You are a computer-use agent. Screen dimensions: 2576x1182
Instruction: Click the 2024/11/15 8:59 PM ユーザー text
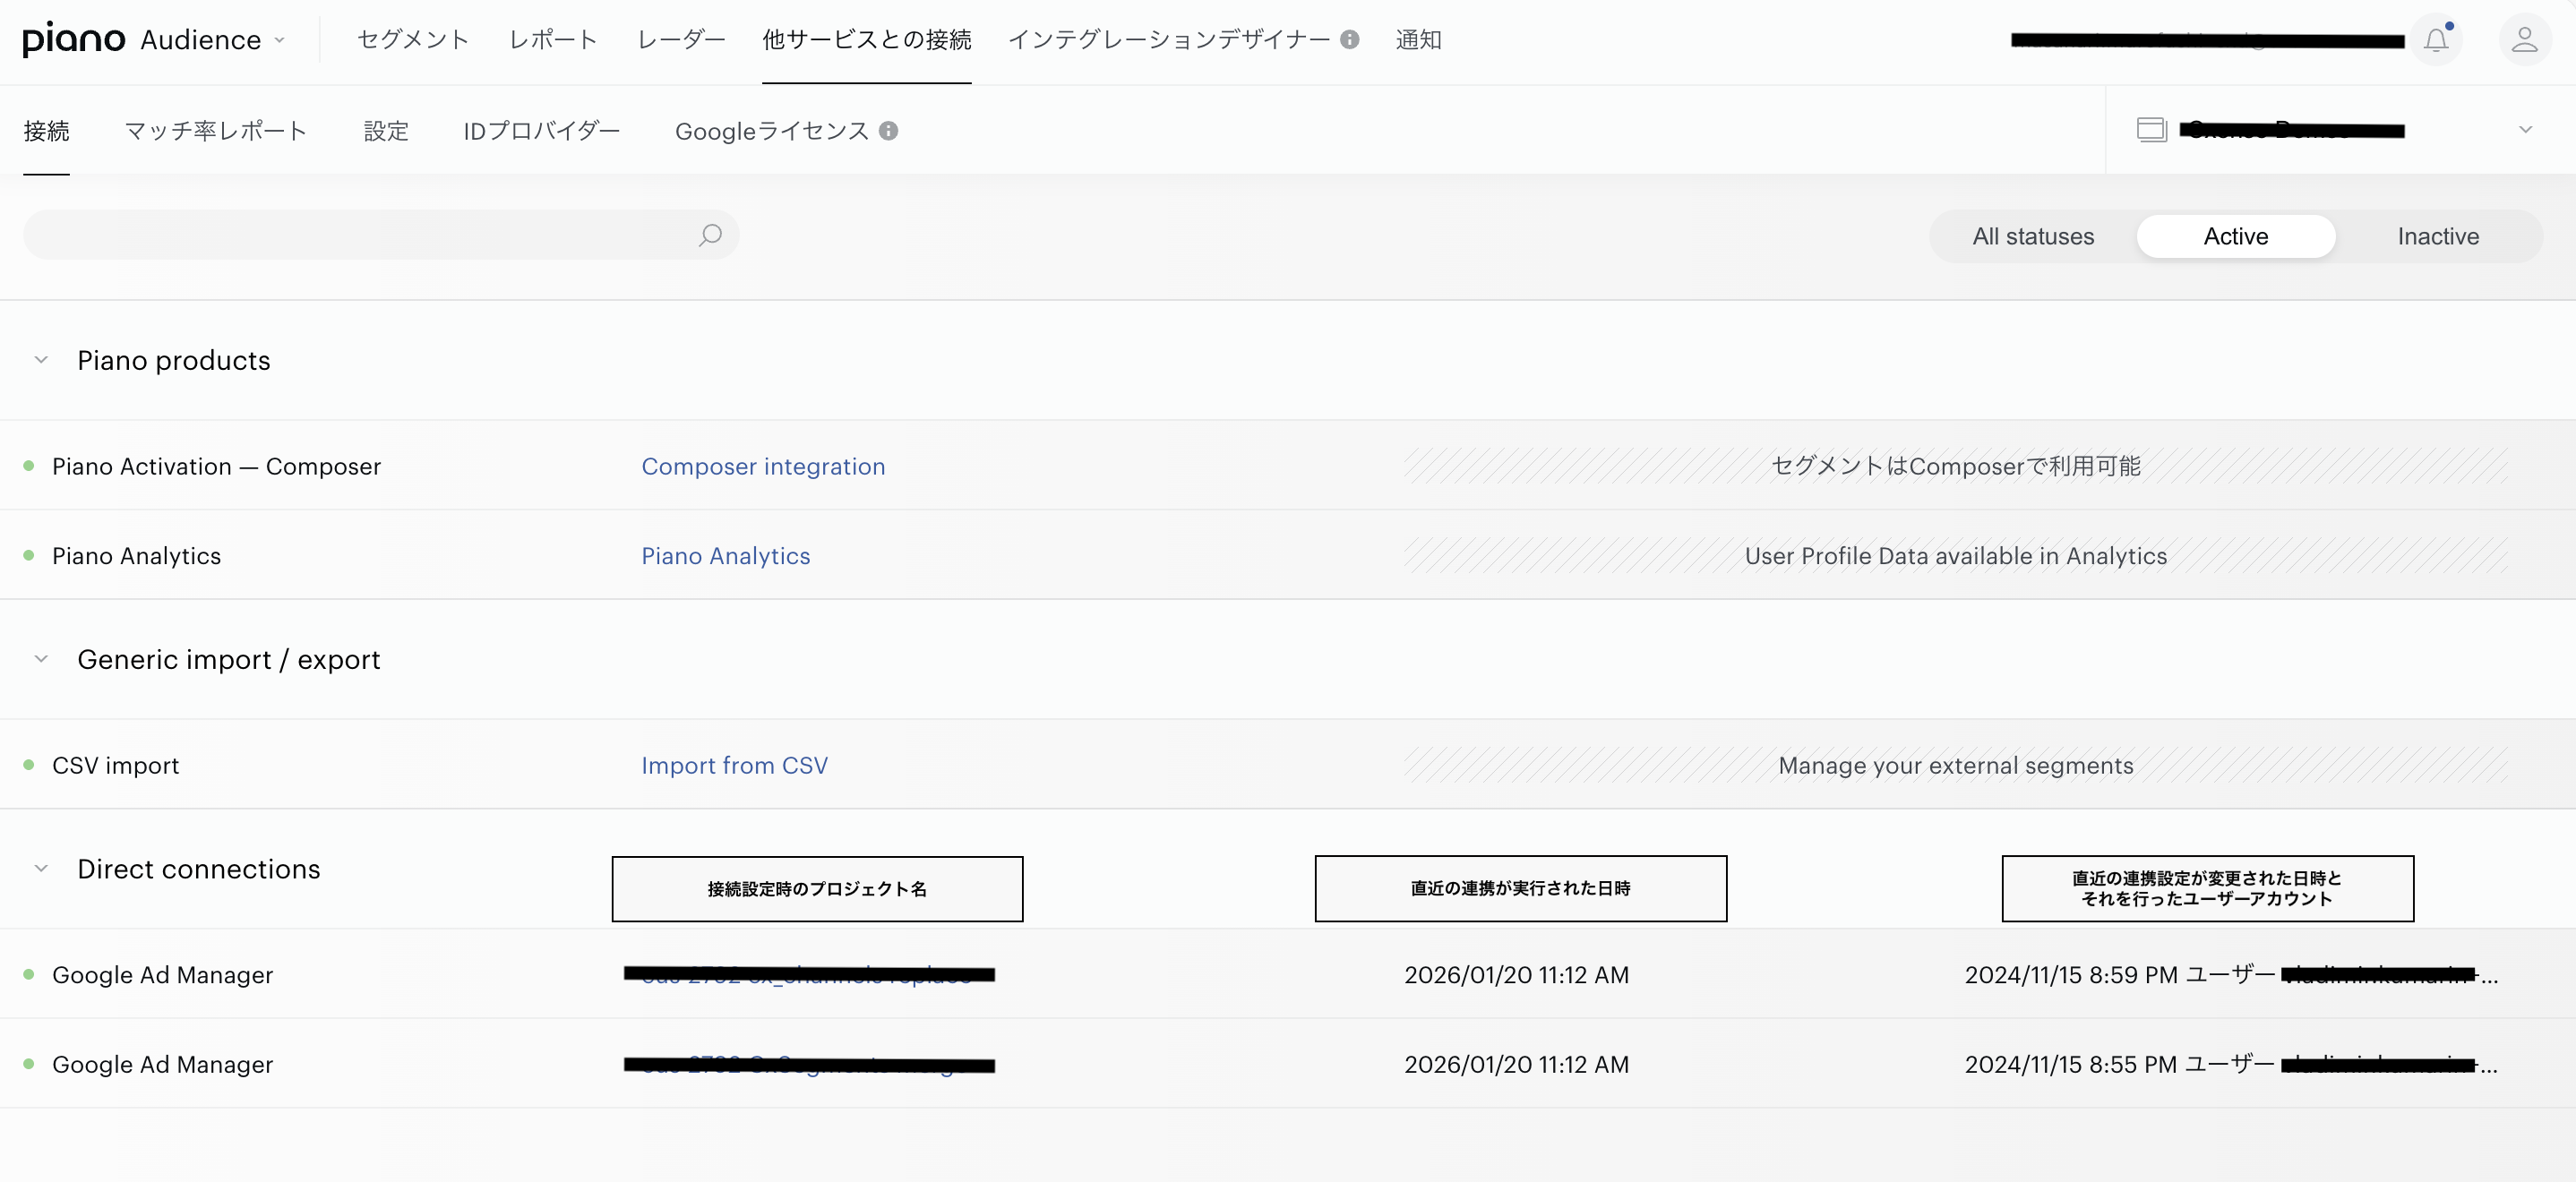[x=2119, y=974]
